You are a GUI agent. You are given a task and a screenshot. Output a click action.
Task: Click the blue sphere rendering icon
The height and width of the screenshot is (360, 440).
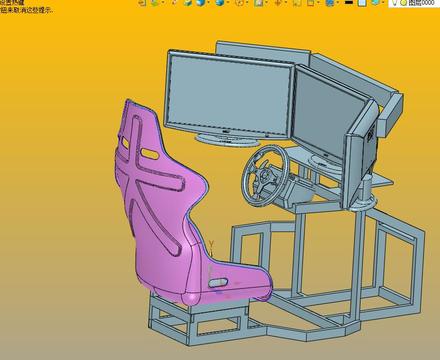[219, 3]
